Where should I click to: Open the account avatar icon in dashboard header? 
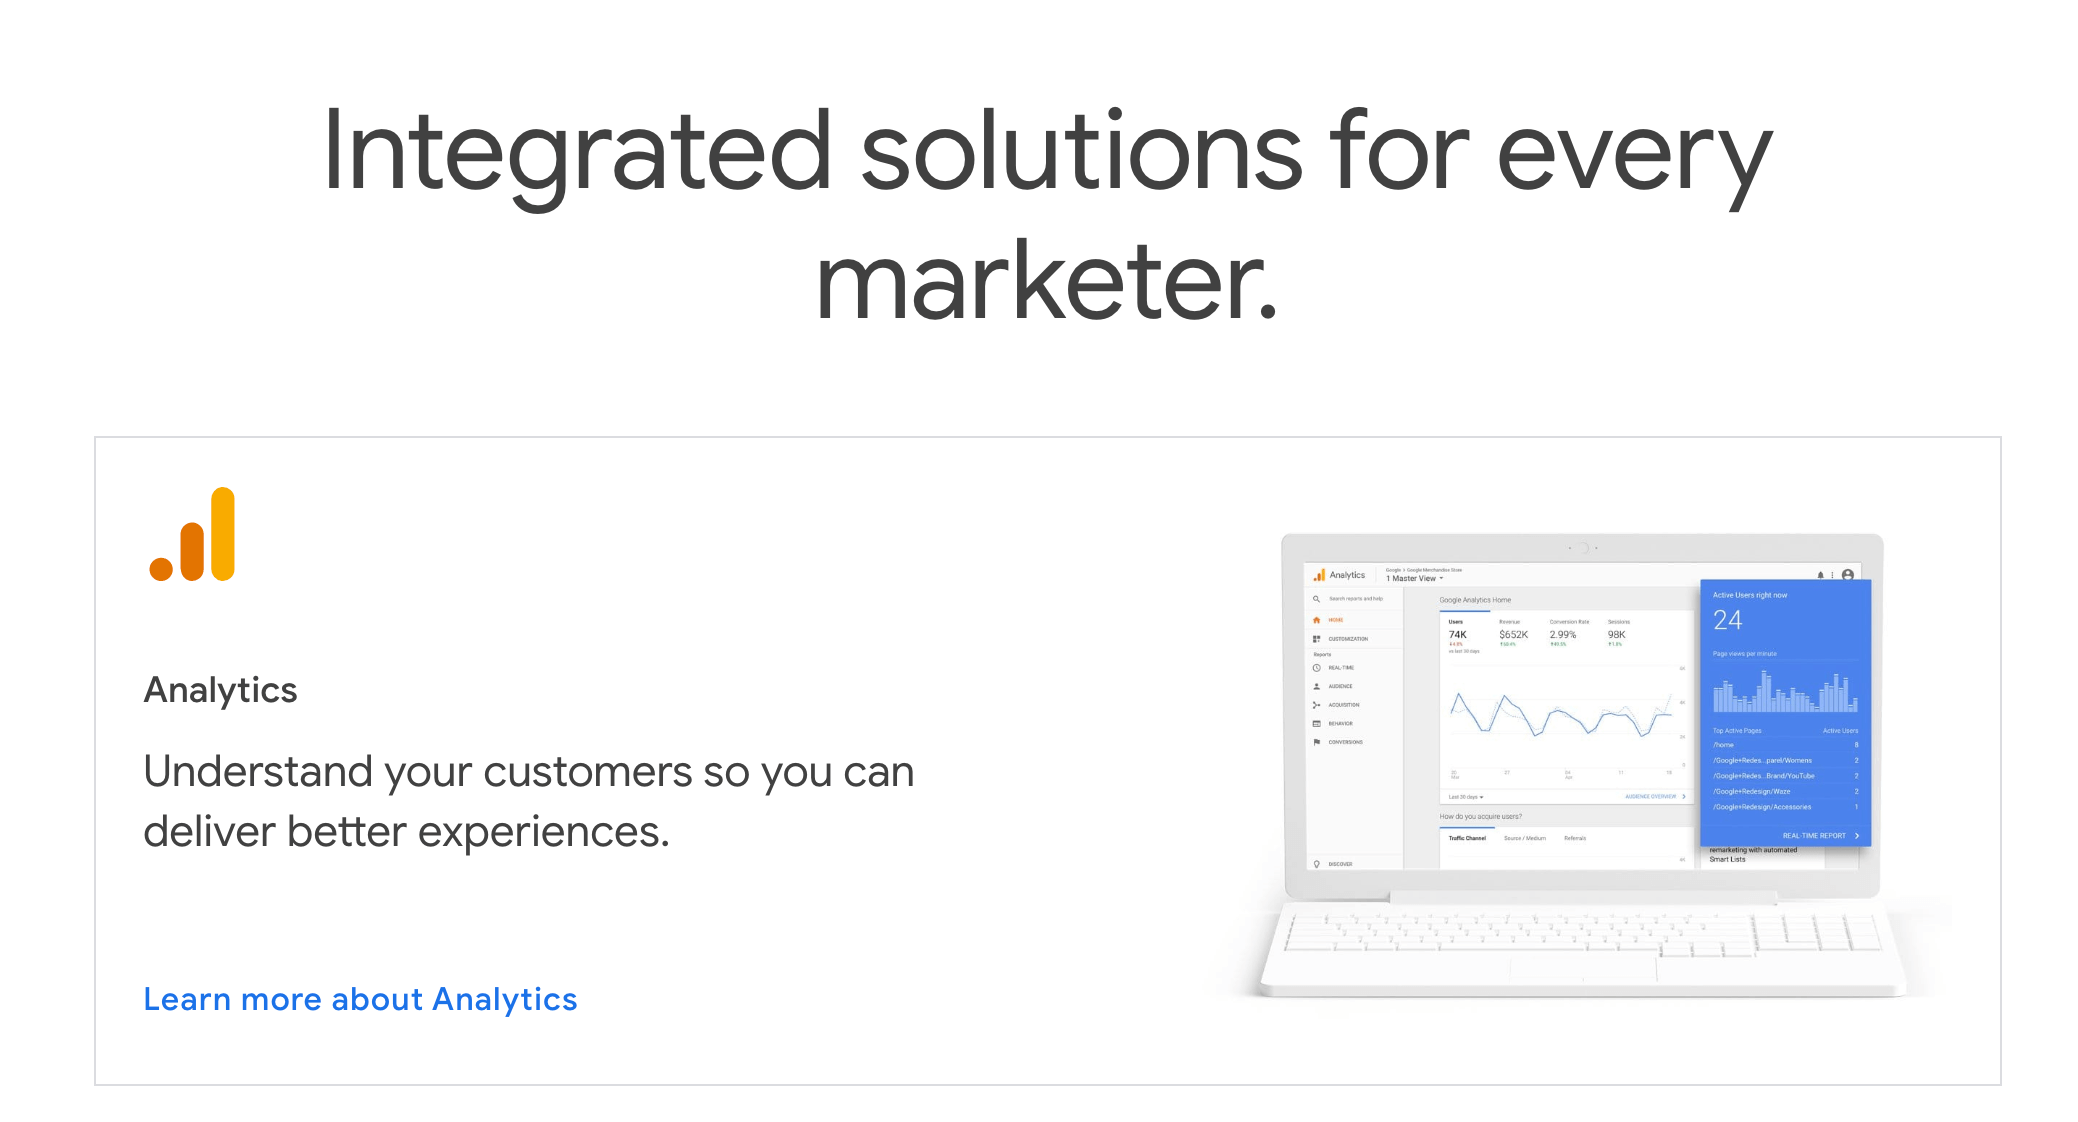[x=1848, y=575]
